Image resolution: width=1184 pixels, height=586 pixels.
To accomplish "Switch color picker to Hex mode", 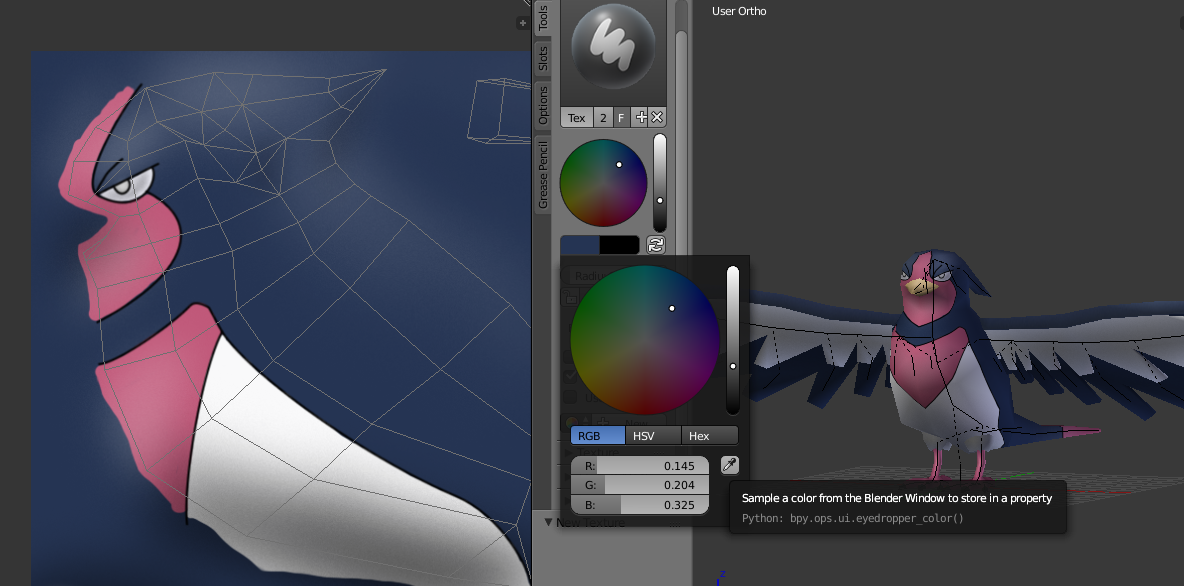I will (710, 436).
